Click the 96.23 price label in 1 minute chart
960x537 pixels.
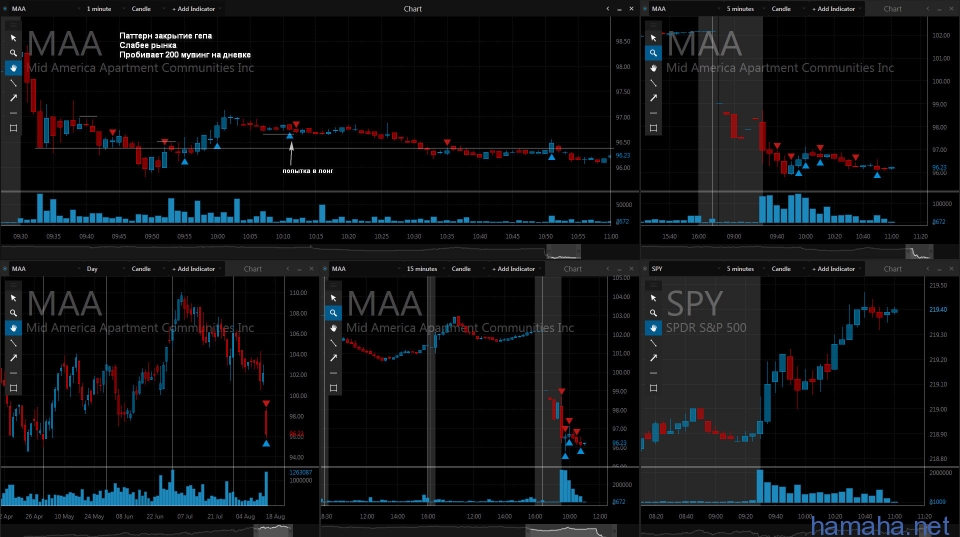[x=623, y=156]
